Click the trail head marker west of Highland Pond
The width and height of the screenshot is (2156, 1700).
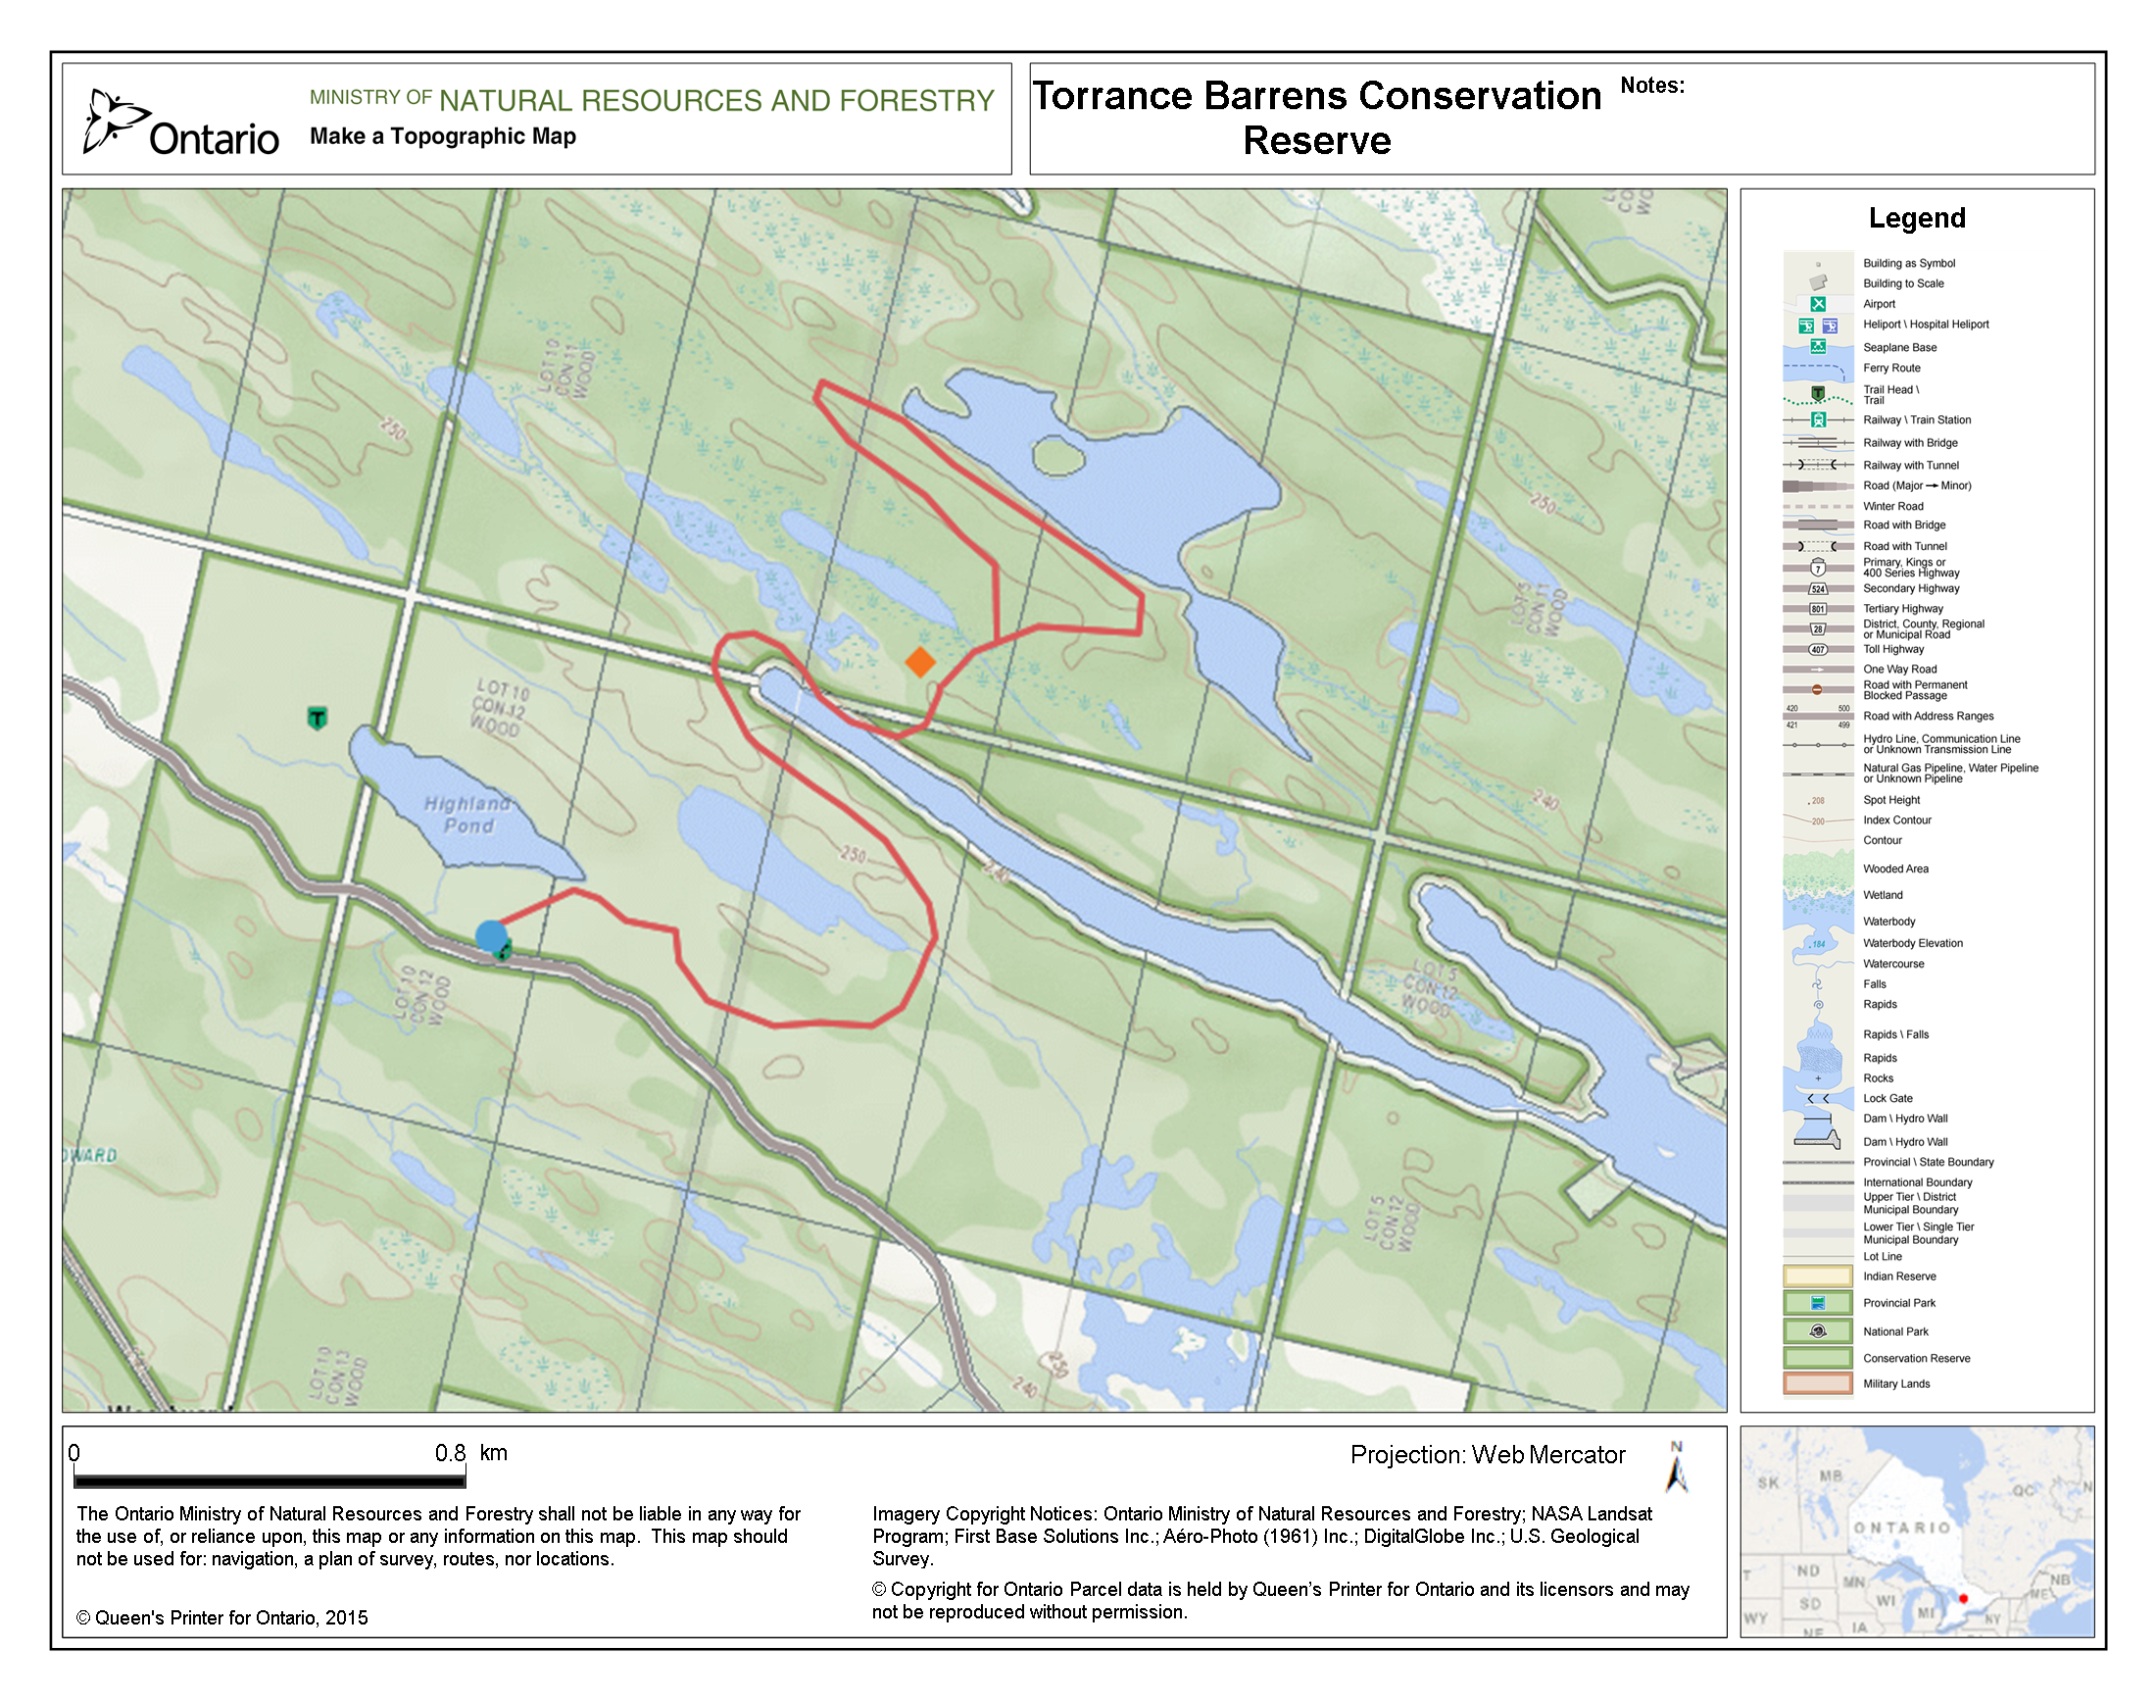coord(317,718)
